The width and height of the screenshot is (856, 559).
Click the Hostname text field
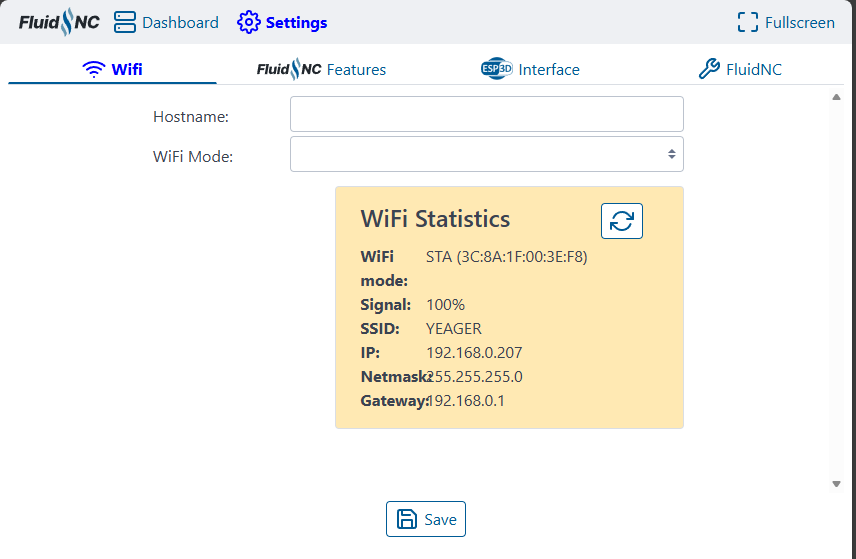486,114
